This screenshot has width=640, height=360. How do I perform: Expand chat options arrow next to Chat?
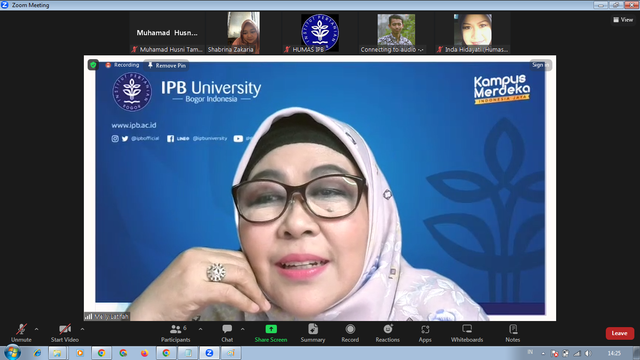point(242,329)
